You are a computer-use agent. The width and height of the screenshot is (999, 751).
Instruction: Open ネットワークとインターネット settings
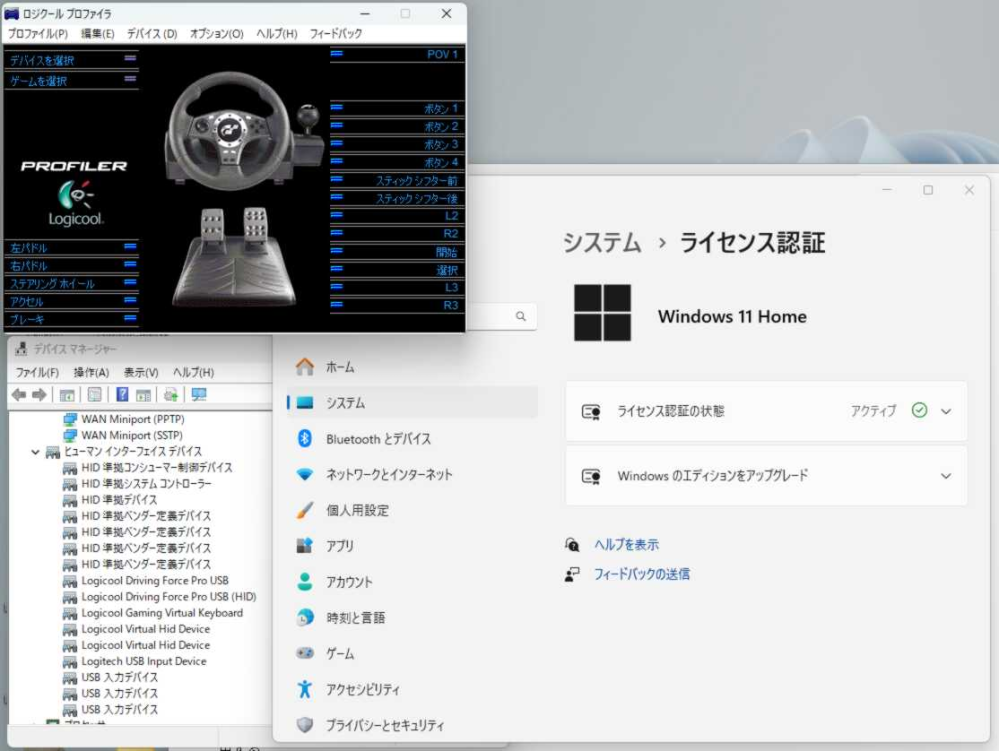pyautogui.click(x=412, y=475)
